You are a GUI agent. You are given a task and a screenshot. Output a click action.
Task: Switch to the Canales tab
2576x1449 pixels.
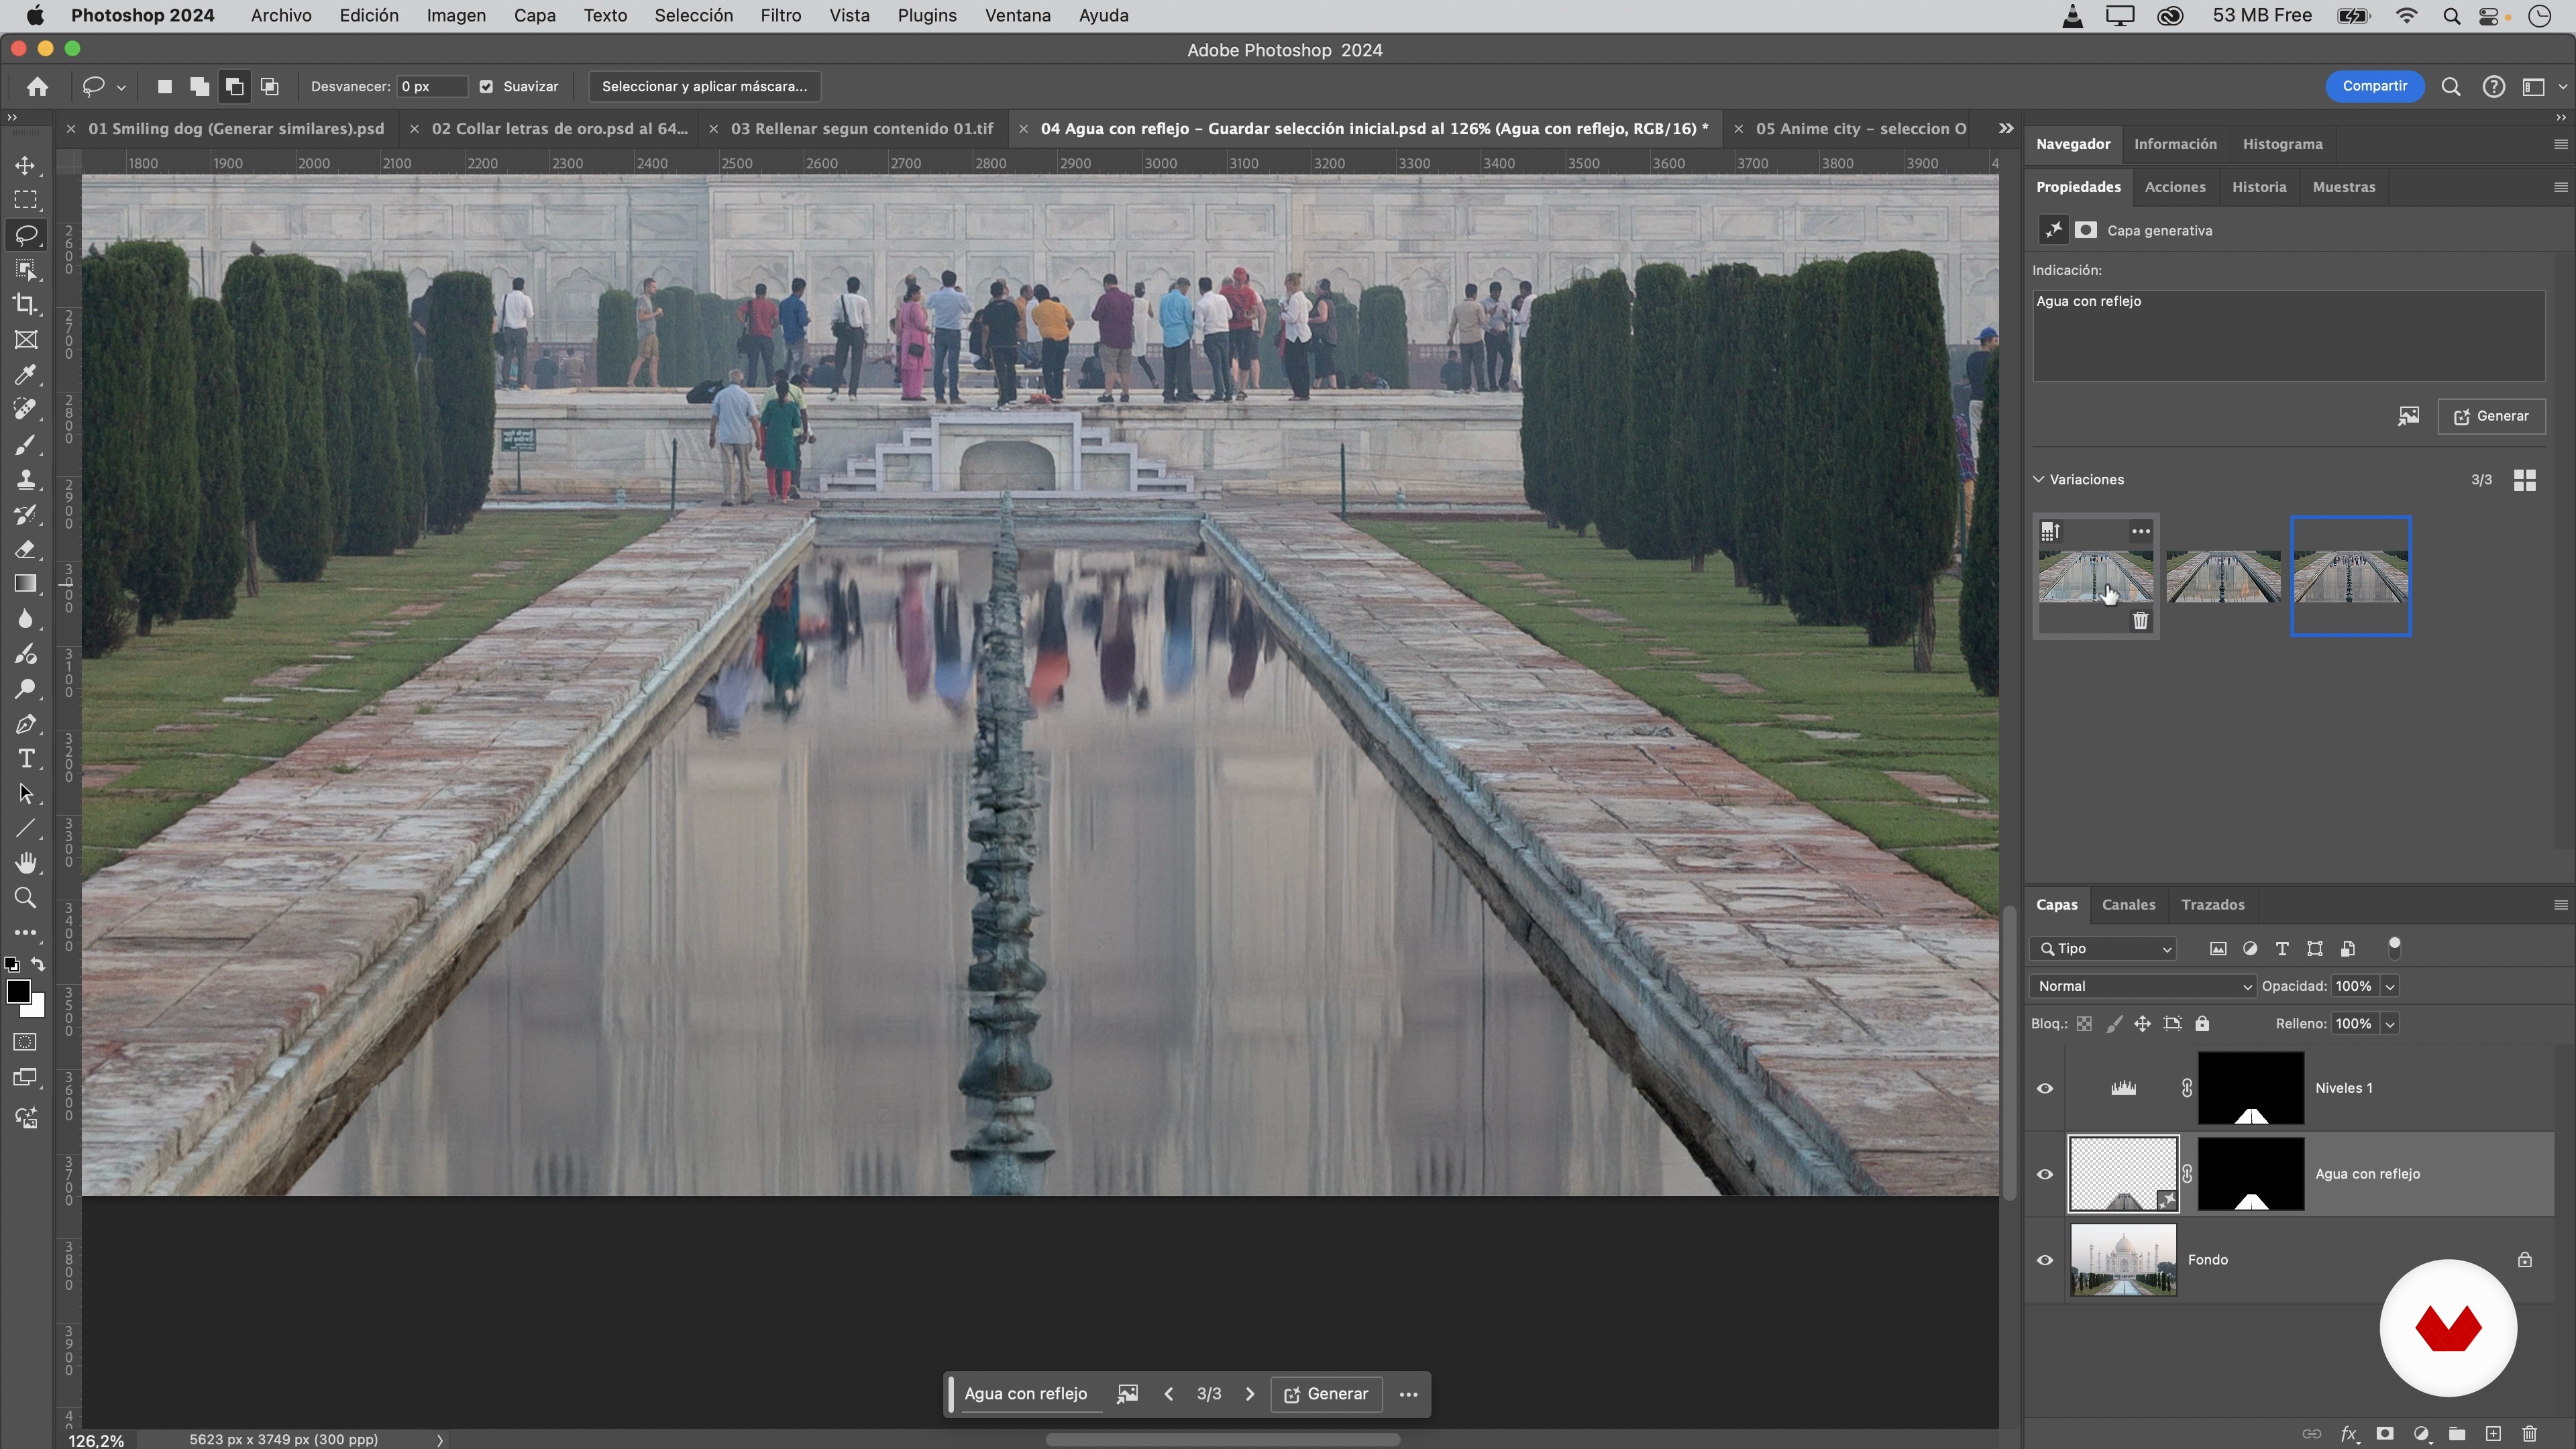[x=2128, y=904]
